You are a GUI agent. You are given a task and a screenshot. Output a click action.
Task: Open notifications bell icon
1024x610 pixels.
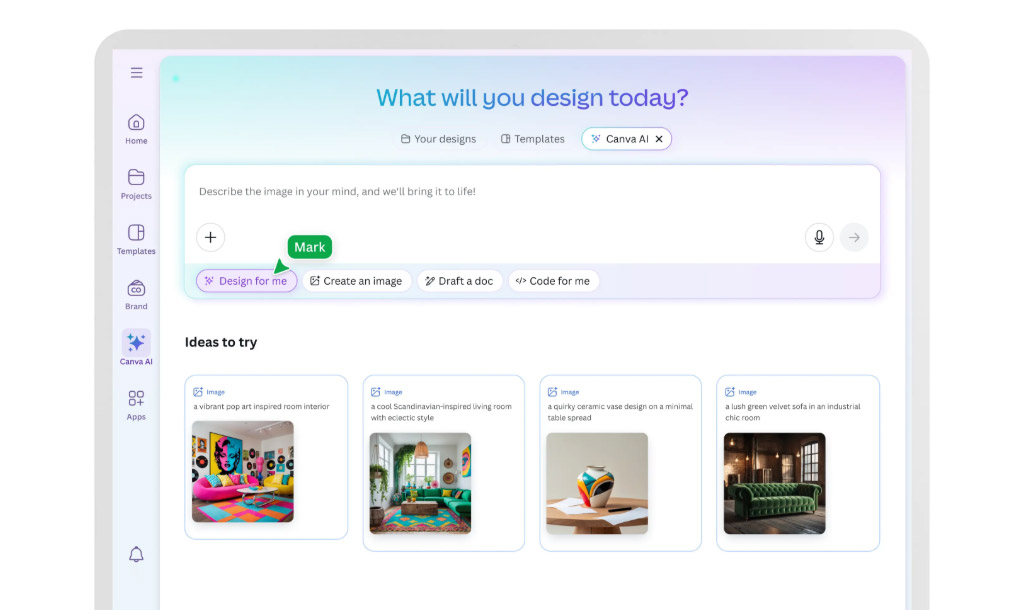pyautogui.click(x=136, y=554)
